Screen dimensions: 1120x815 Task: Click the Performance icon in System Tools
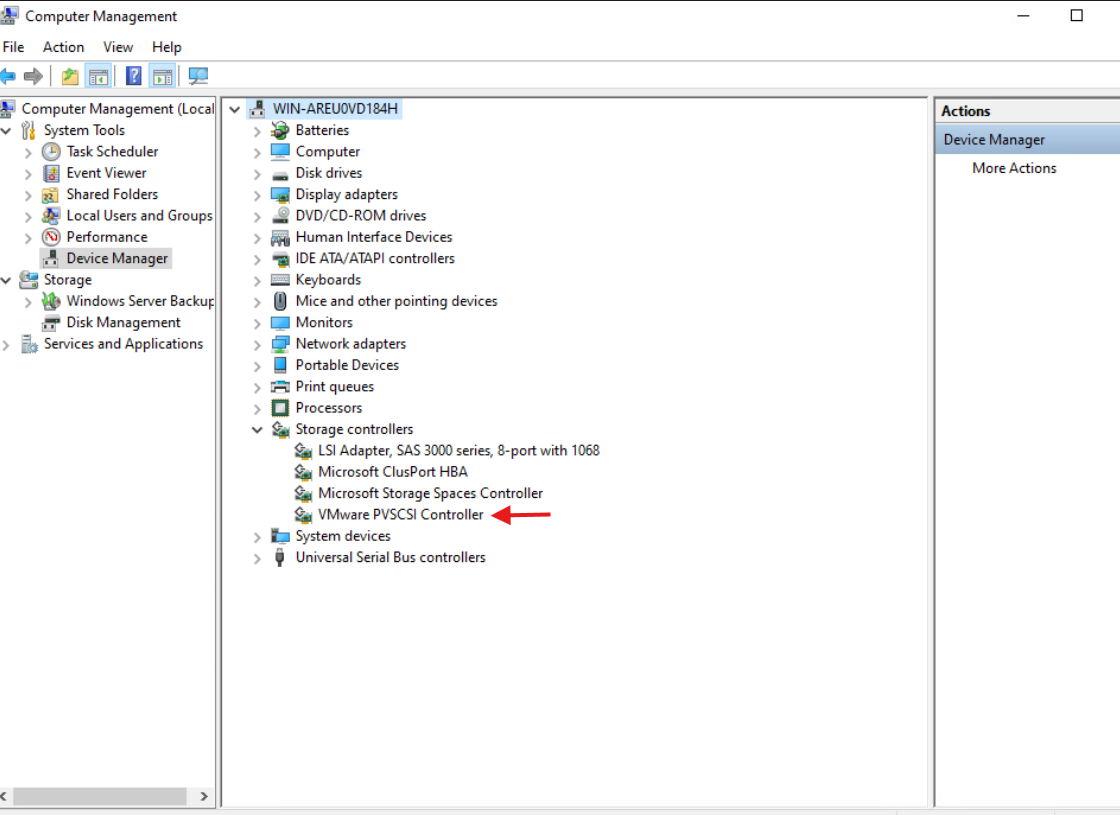tap(51, 237)
